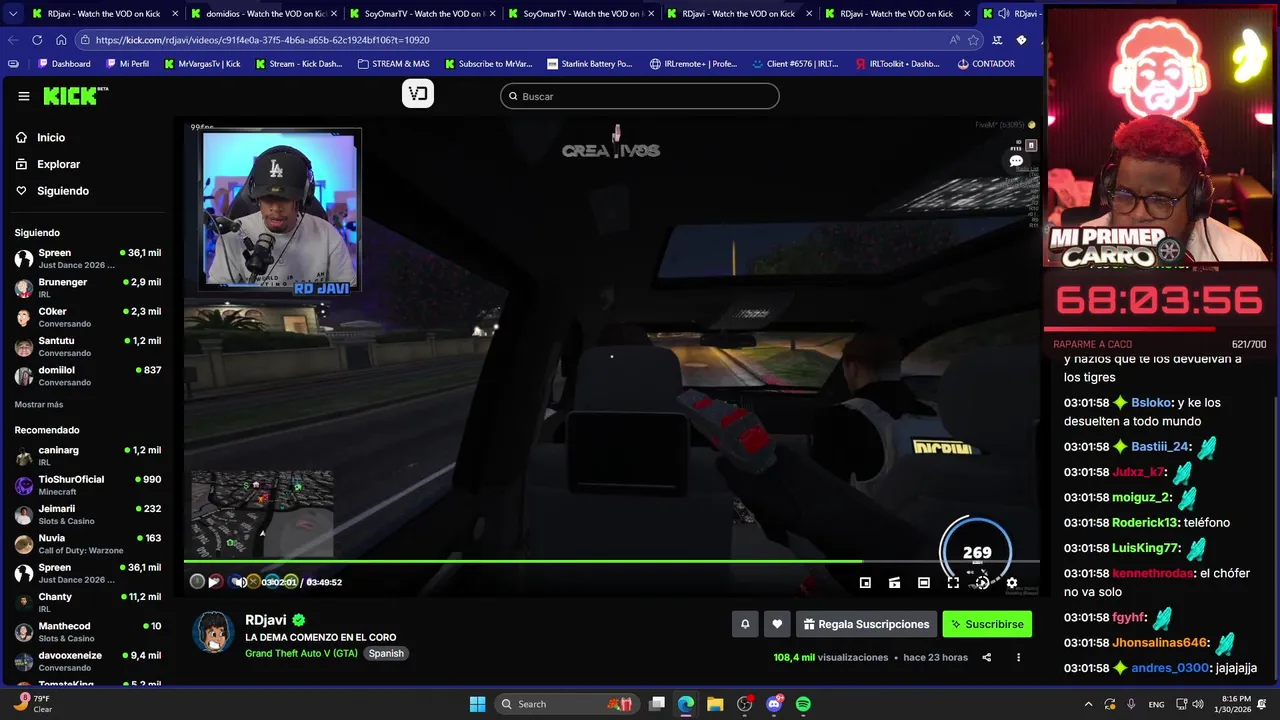Open weather widget 79°F Clear
The height and width of the screenshot is (720, 1280).
point(30,703)
